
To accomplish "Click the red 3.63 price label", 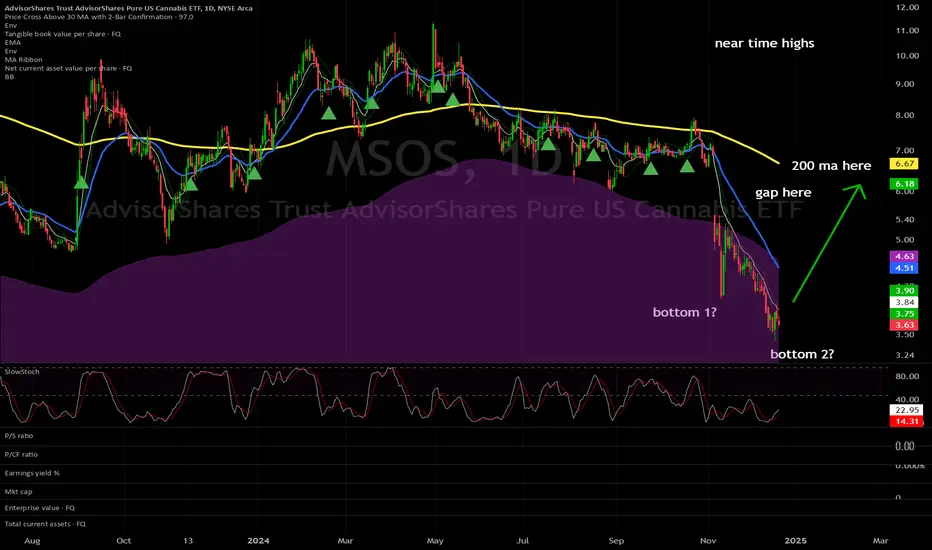I will (x=904, y=325).
